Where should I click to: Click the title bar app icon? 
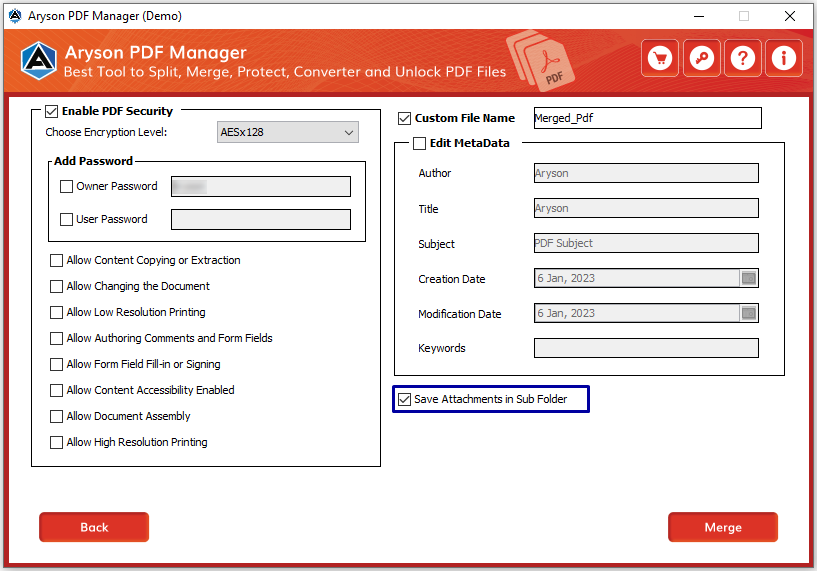(x=15, y=16)
